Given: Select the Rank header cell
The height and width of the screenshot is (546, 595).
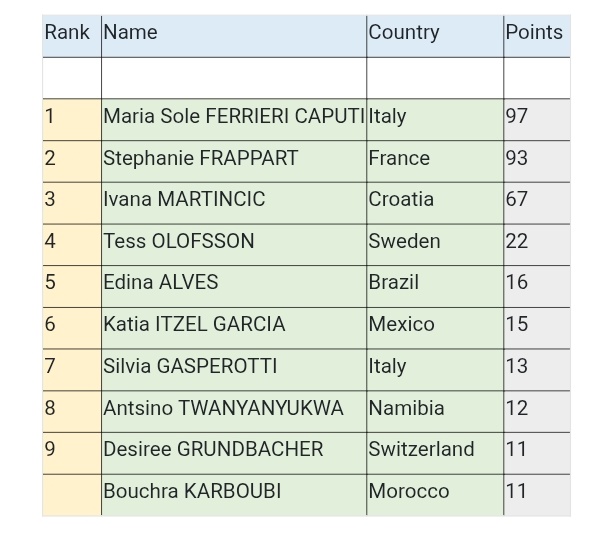Looking at the screenshot, I should 72,36.
